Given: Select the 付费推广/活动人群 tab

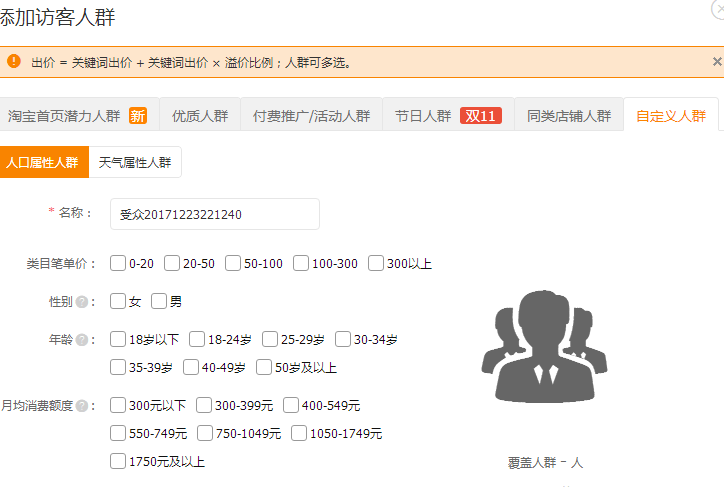Looking at the screenshot, I should click(311, 115).
